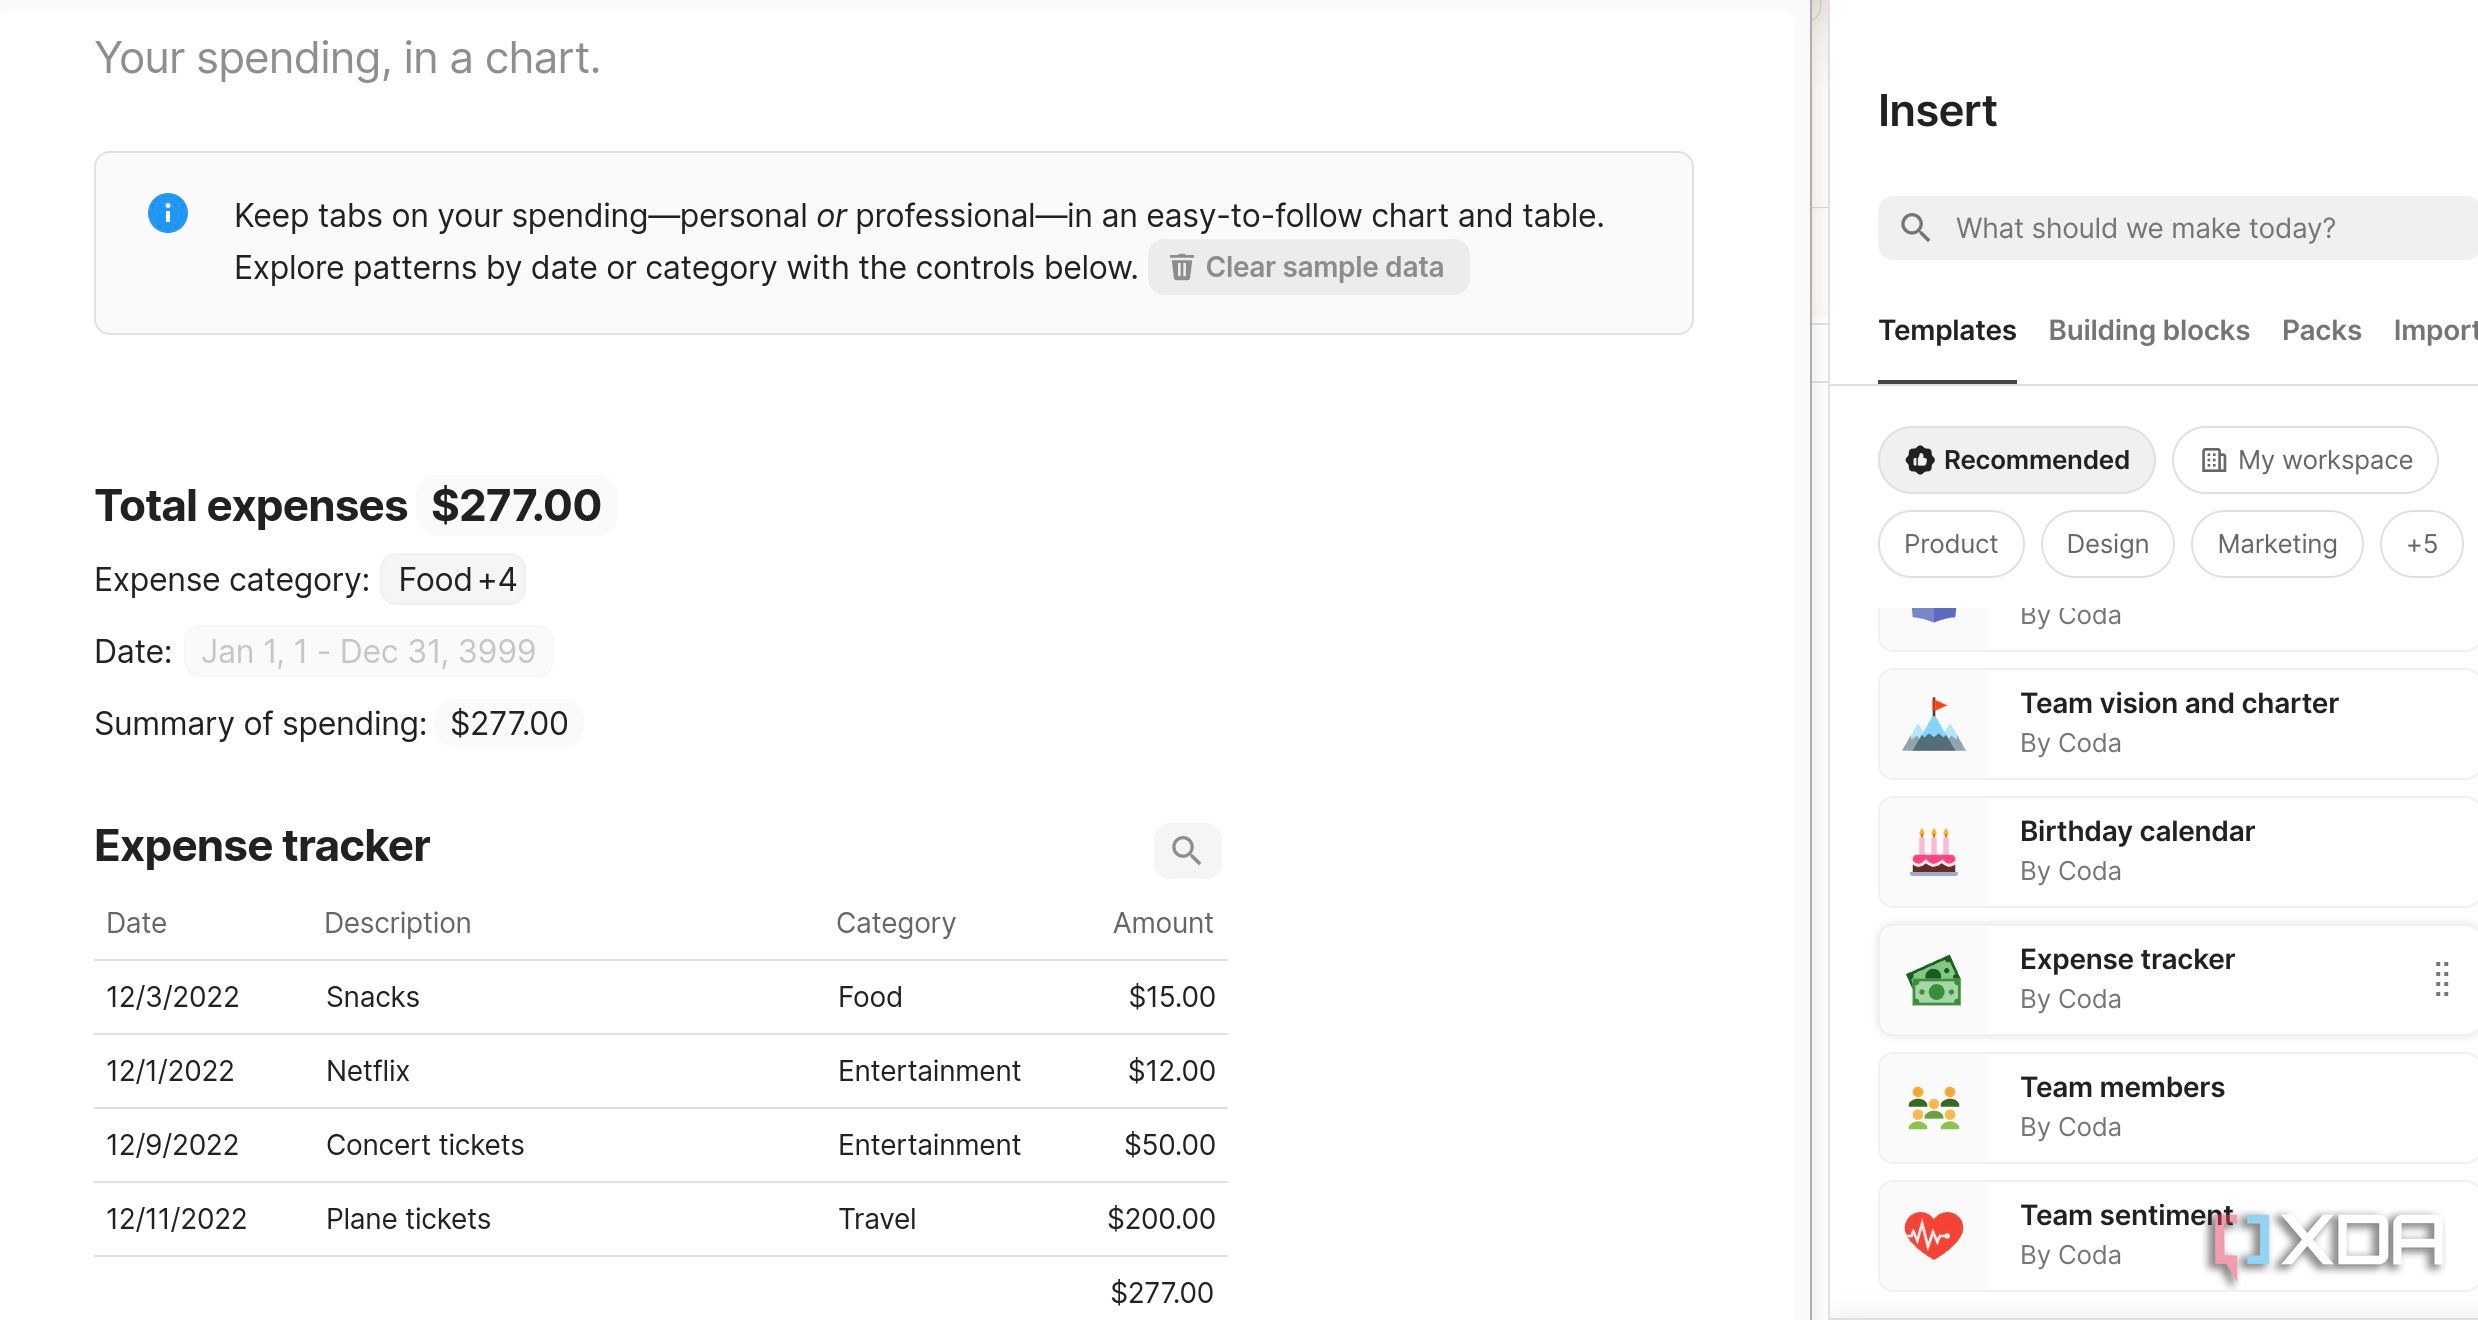Screen dimensions: 2478x1320
Task: Click the Team vision mountain flag icon
Action: point(1933,724)
